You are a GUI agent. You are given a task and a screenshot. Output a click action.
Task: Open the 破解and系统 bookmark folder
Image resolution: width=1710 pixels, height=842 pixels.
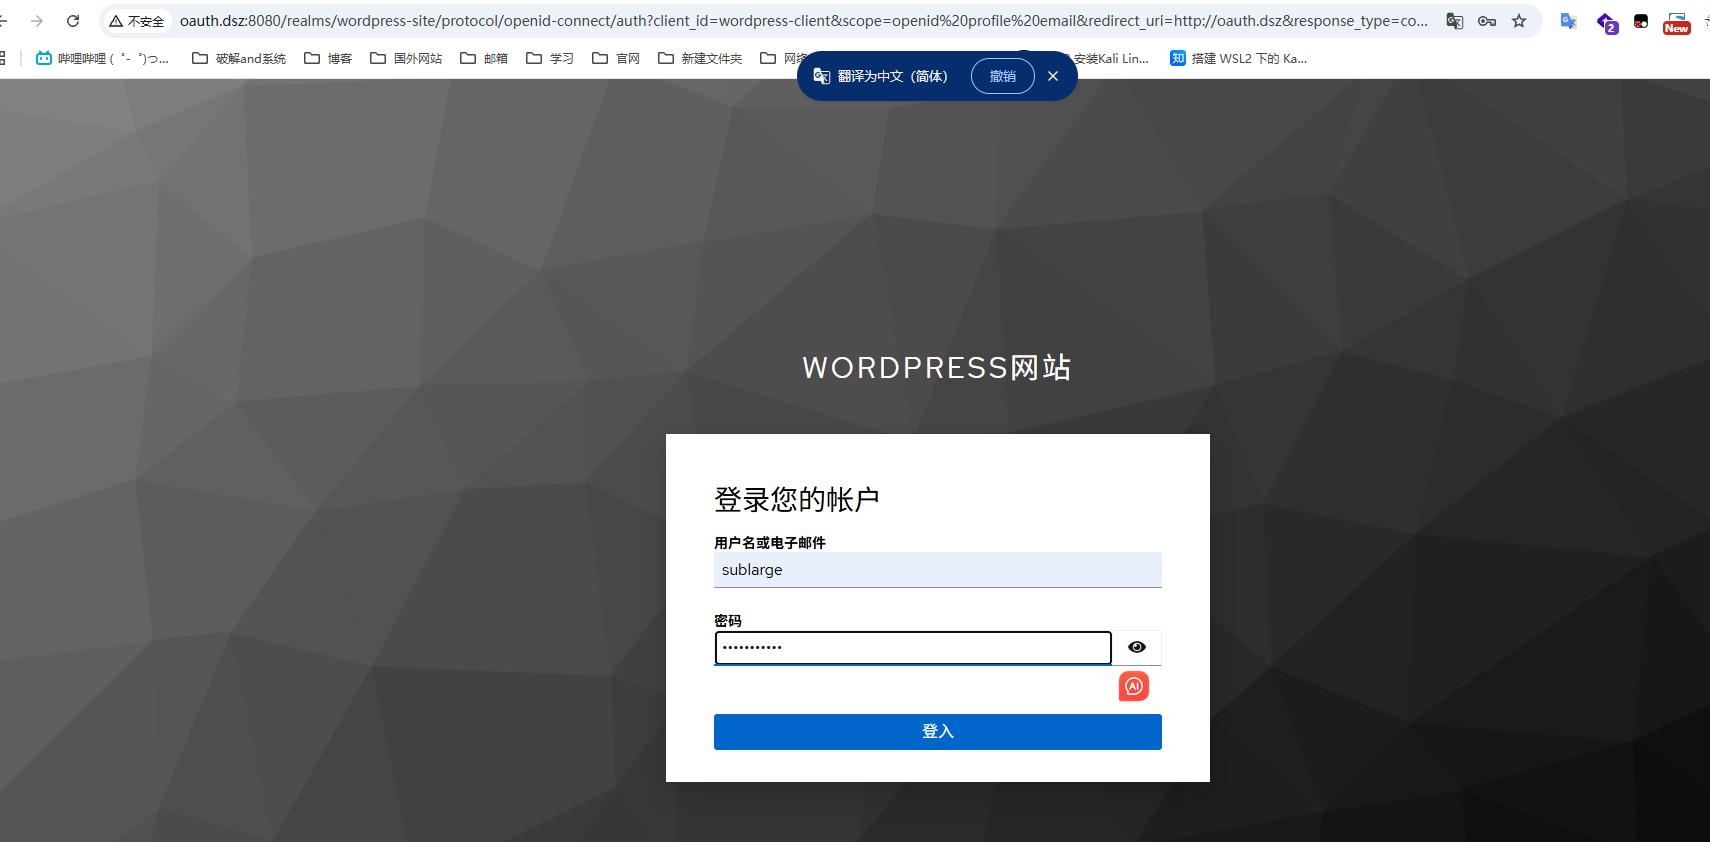(239, 59)
